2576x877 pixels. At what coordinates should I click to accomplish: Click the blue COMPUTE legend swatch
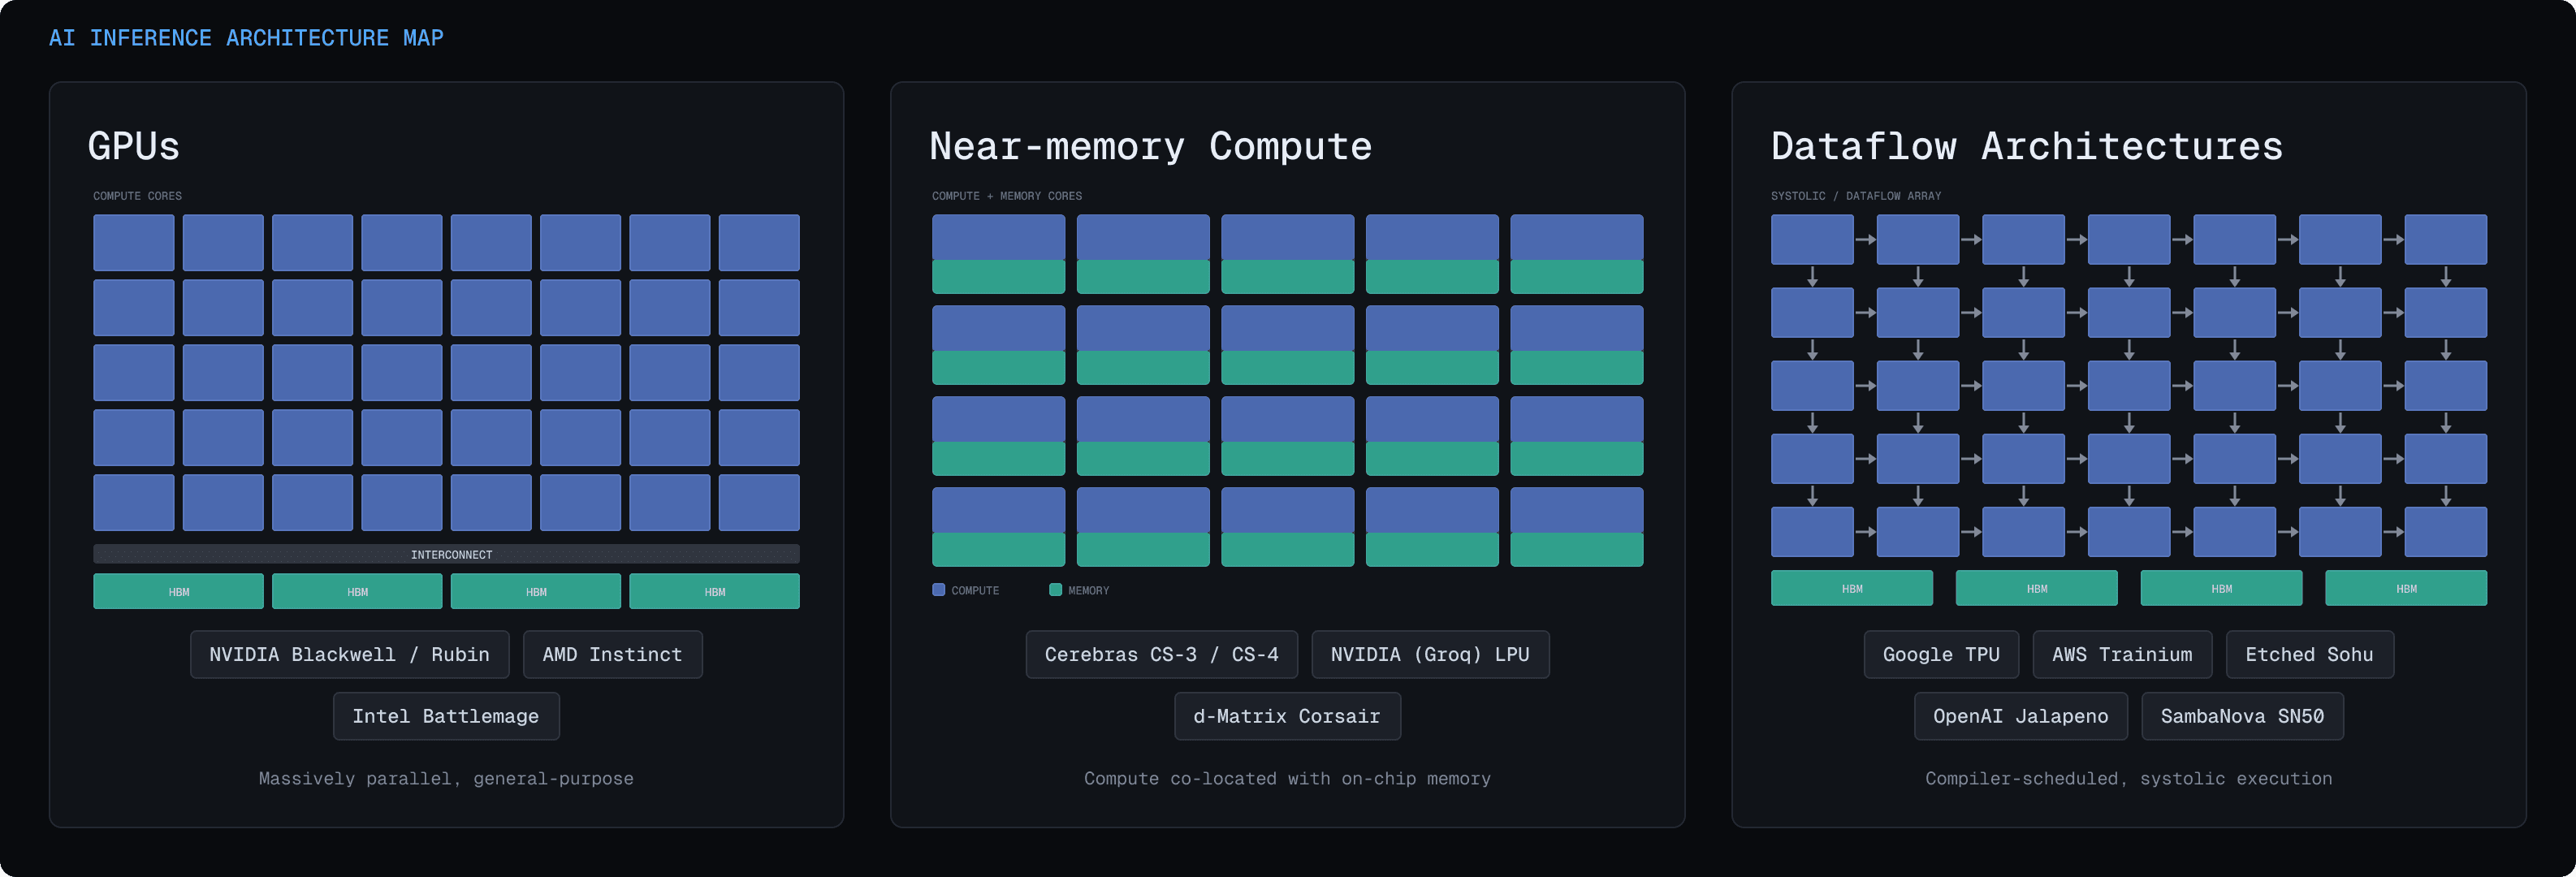coord(938,590)
